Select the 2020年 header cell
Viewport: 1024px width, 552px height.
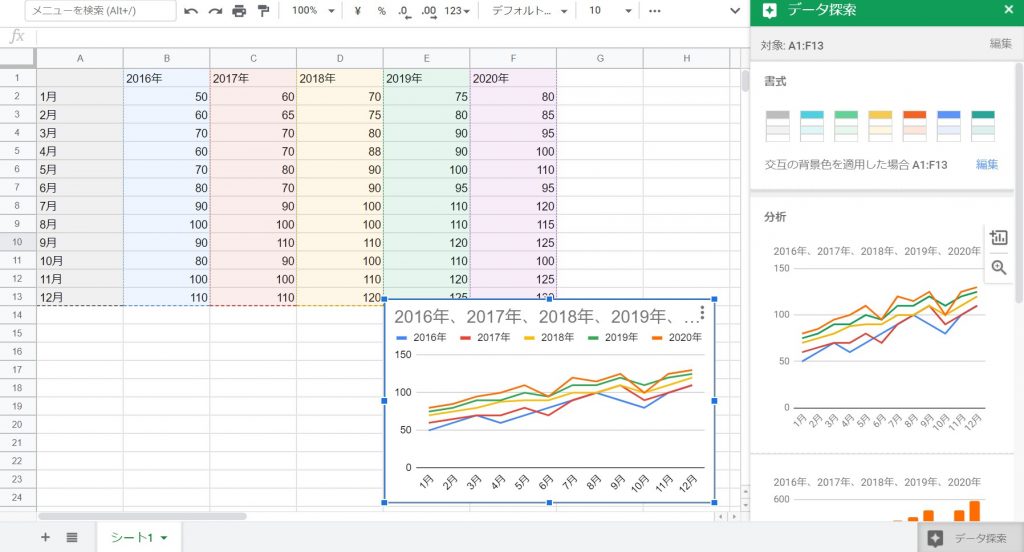[x=513, y=78]
